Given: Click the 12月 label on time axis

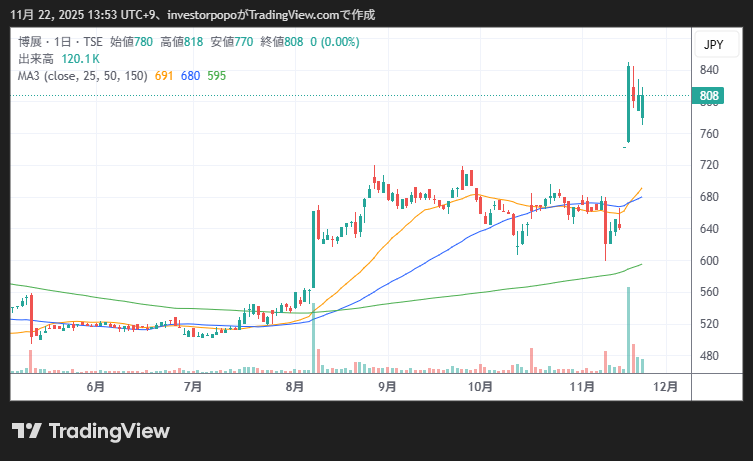Looking at the screenshot, I should click(x=665, y=386).
